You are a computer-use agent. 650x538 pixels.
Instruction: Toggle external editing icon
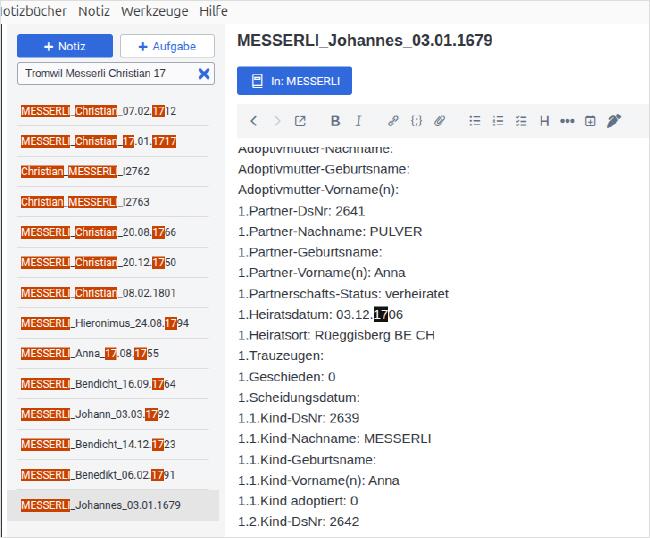(300, 121)
